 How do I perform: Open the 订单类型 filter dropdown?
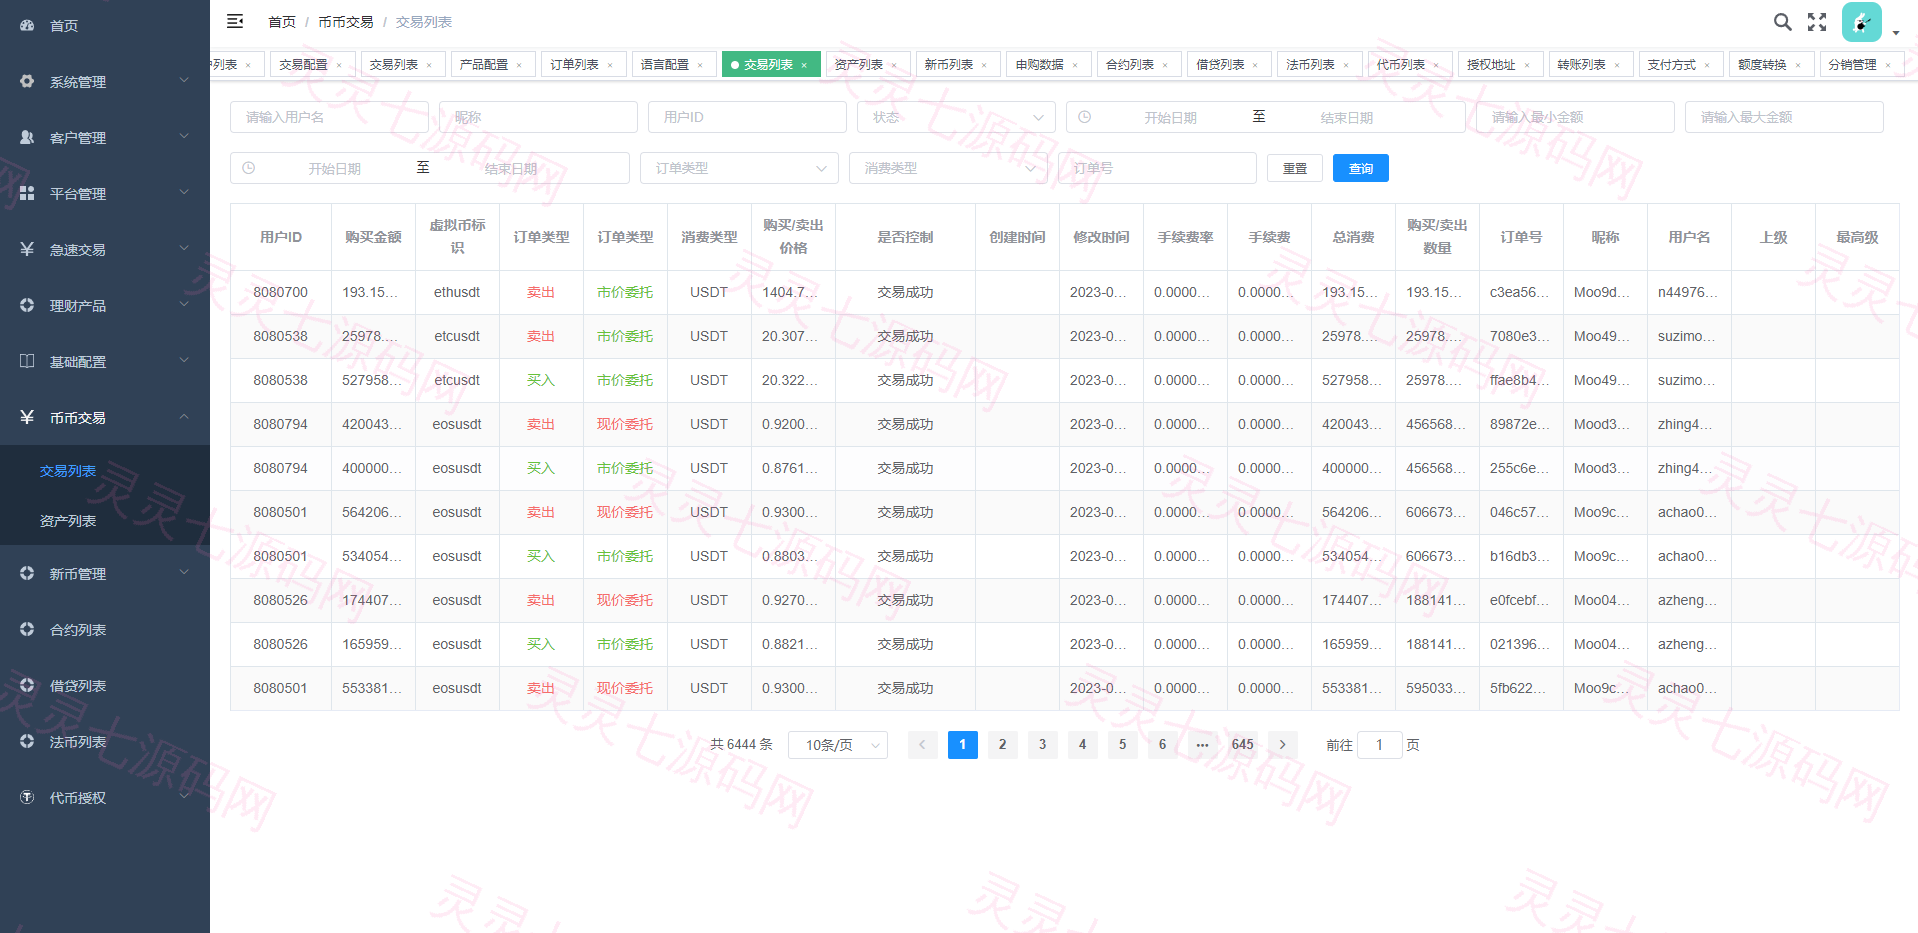(x=739, y=168)
